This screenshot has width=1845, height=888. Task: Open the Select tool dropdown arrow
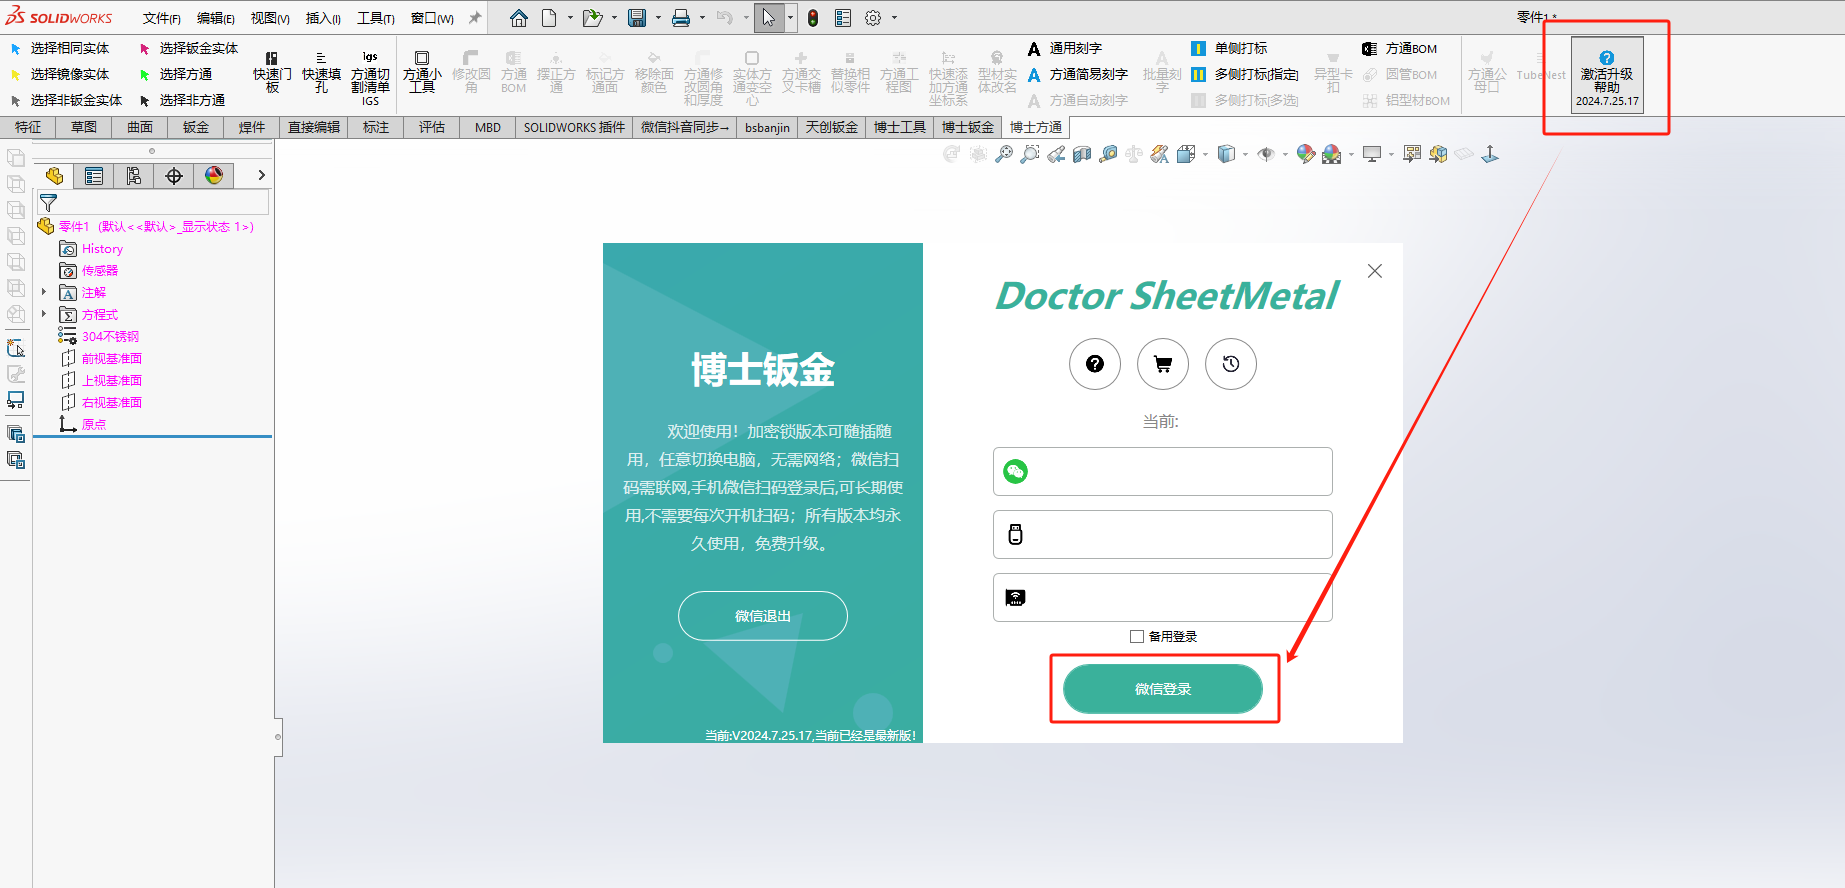790,18
